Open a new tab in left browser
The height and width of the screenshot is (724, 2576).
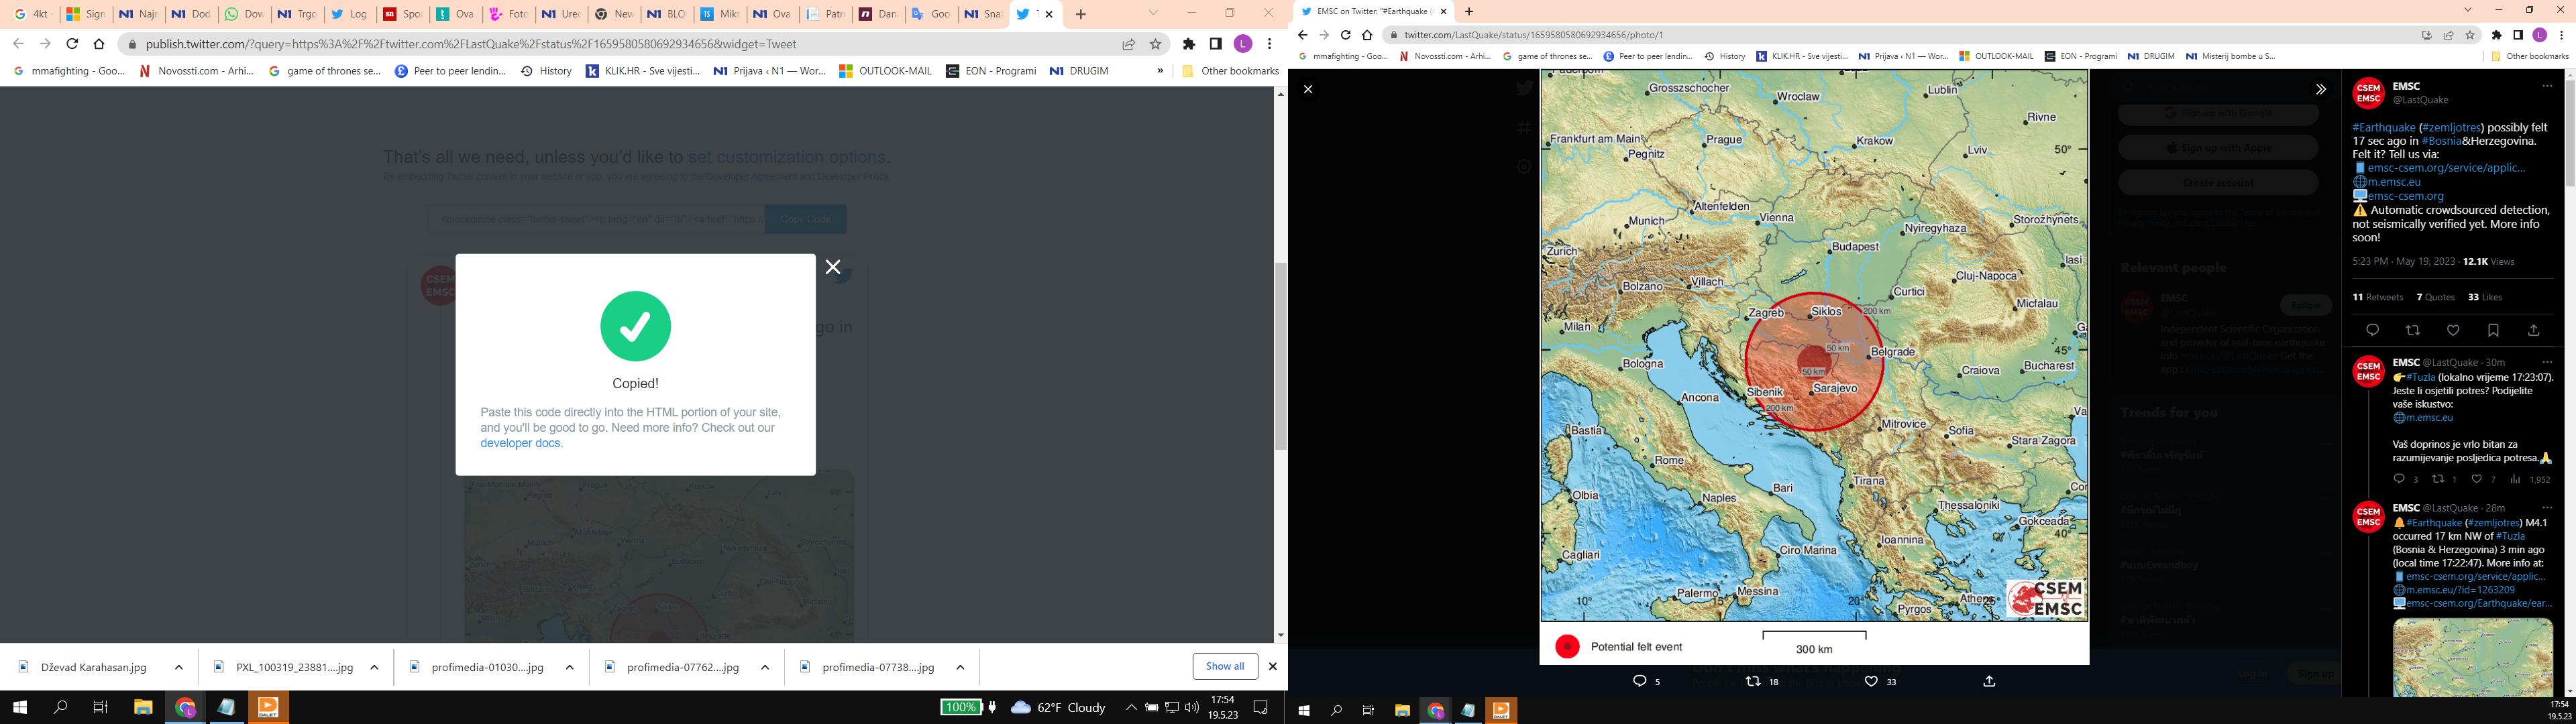tap(1080, 14)
